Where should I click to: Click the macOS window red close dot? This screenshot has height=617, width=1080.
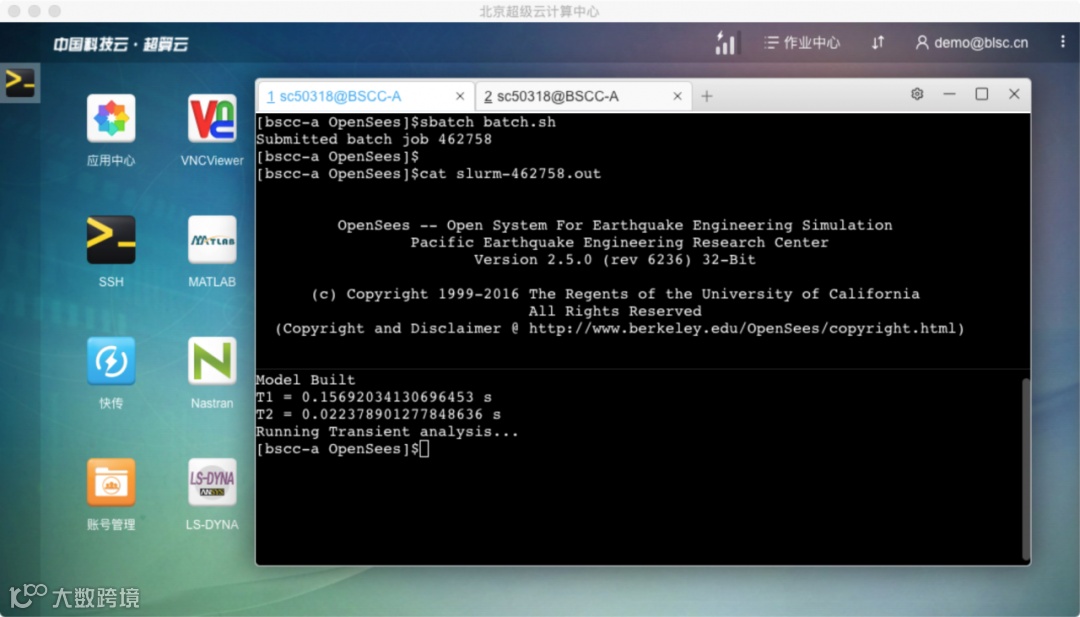pyautogui.click(x=14, y=11)
